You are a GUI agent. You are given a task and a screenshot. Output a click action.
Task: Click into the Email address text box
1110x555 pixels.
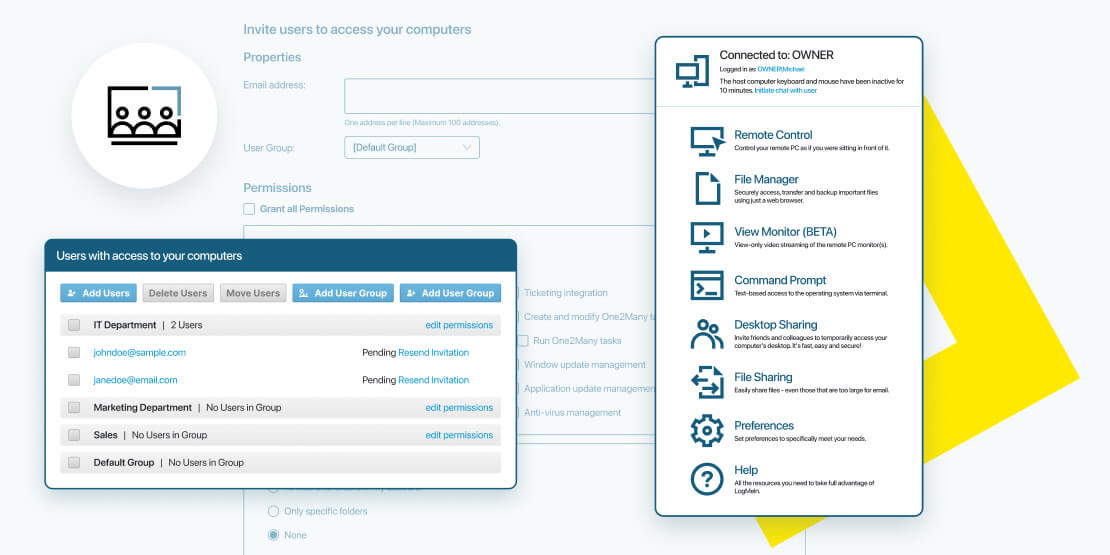pos(500,96)
